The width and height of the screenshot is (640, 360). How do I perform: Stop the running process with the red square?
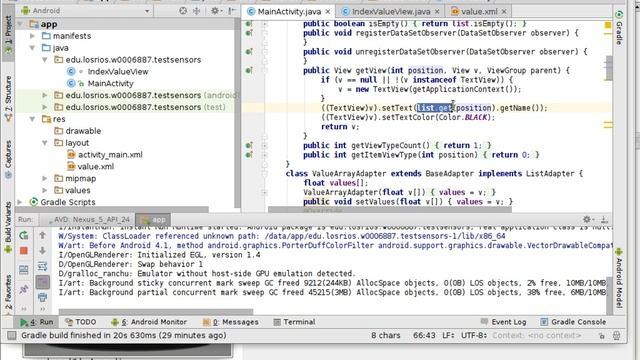pos(24,251)
